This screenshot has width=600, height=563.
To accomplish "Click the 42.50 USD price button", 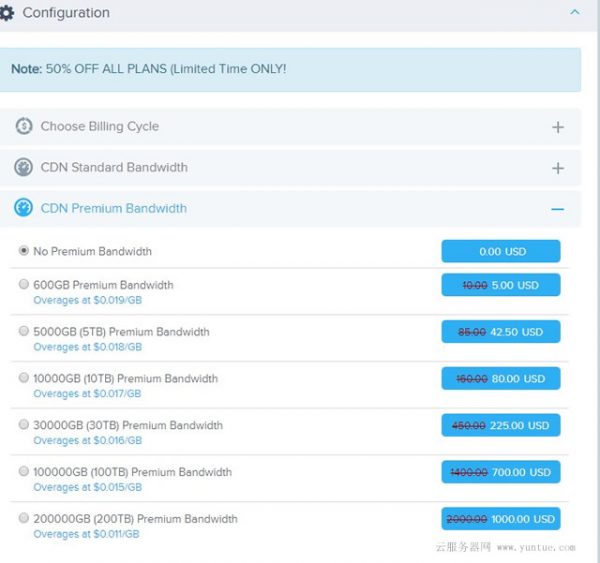I will 501,332.
